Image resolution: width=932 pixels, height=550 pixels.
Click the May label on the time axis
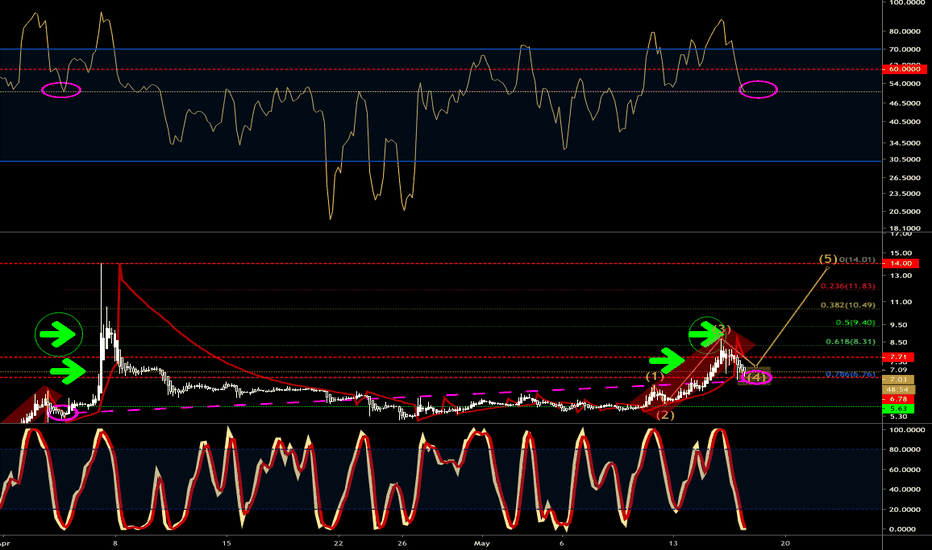point(482,543)
